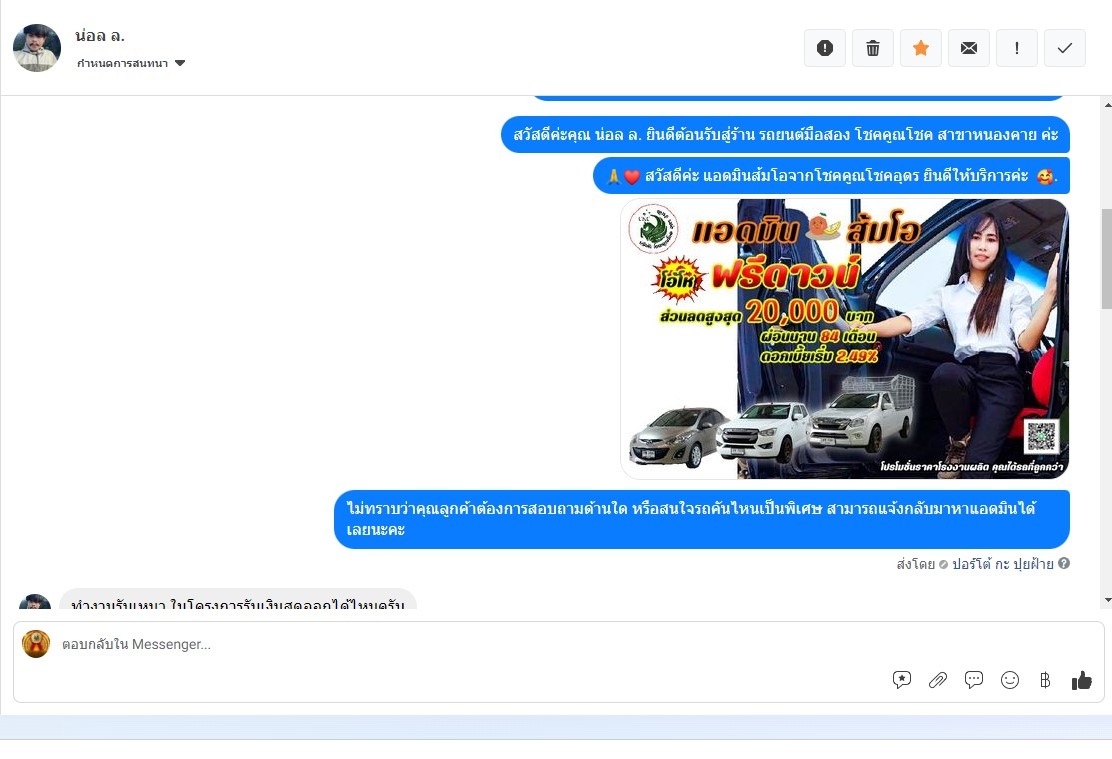1112x759 pixels.
Task: Attach a file with paperclip icon
Action: [938, 680]
